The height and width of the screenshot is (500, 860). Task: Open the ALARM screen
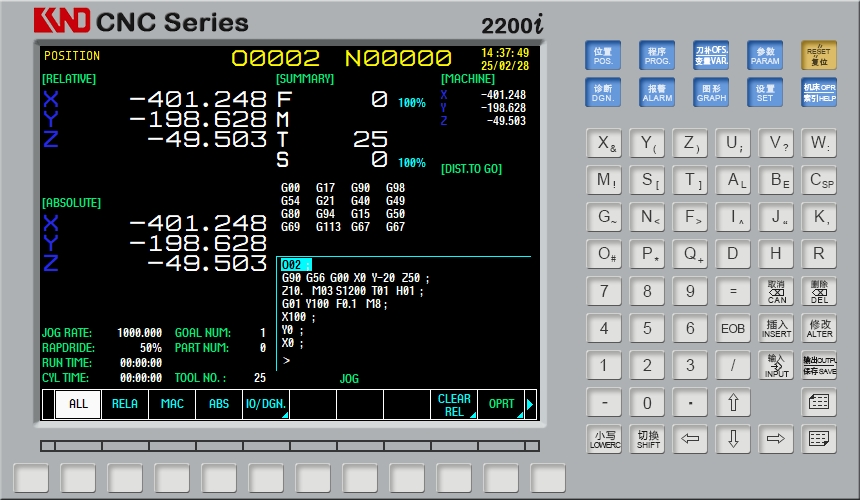(x=657, y=94)
